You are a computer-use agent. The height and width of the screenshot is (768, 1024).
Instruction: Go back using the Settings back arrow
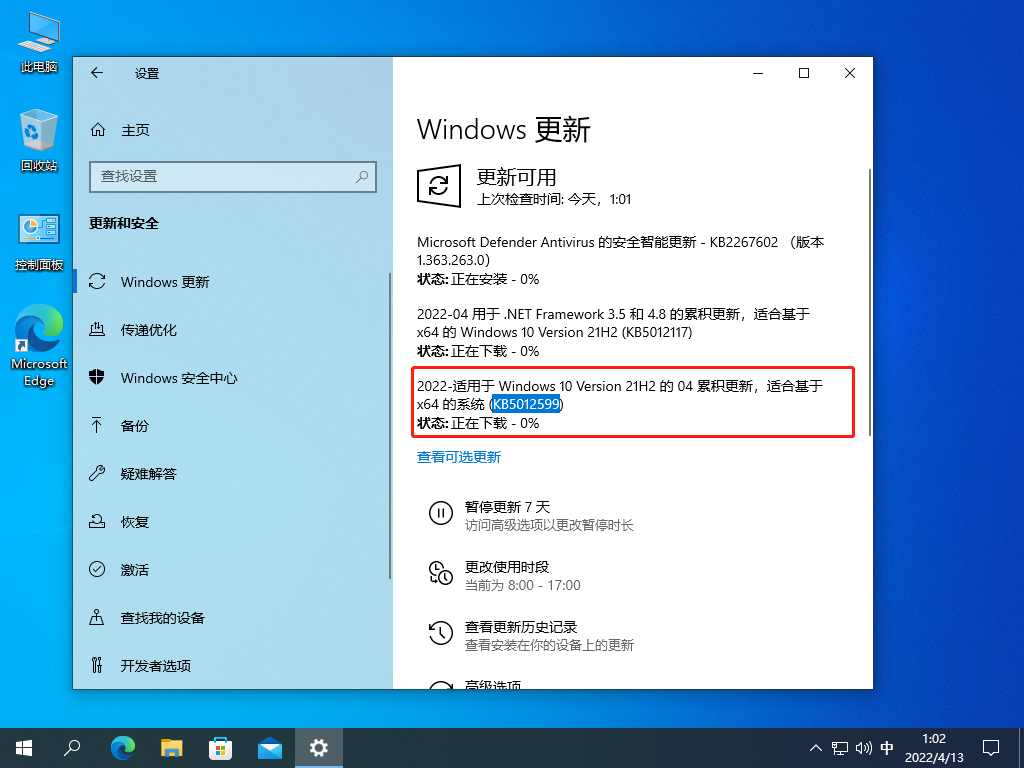click(x=97, y=73)
